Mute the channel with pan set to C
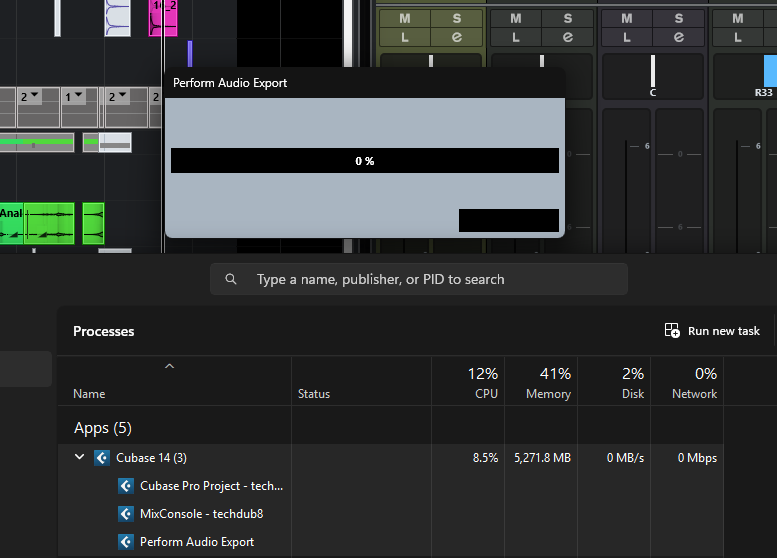This screenshot has height=558, width=777. pos(627,19)
